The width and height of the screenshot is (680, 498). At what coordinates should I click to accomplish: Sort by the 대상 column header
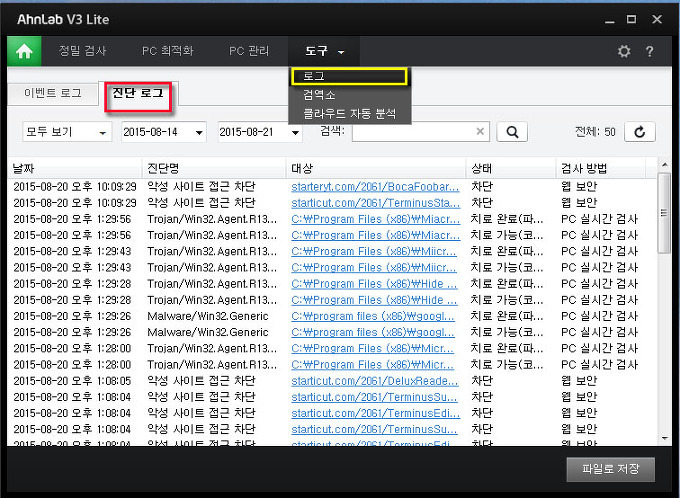coord(376,168)
